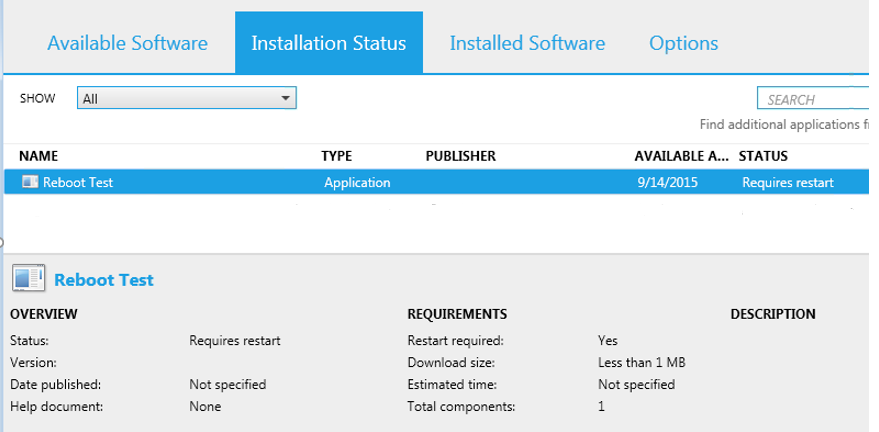The image size is (879, 432).
Task: Click the Reboot Test title link in details
Action: click(104, 280)
